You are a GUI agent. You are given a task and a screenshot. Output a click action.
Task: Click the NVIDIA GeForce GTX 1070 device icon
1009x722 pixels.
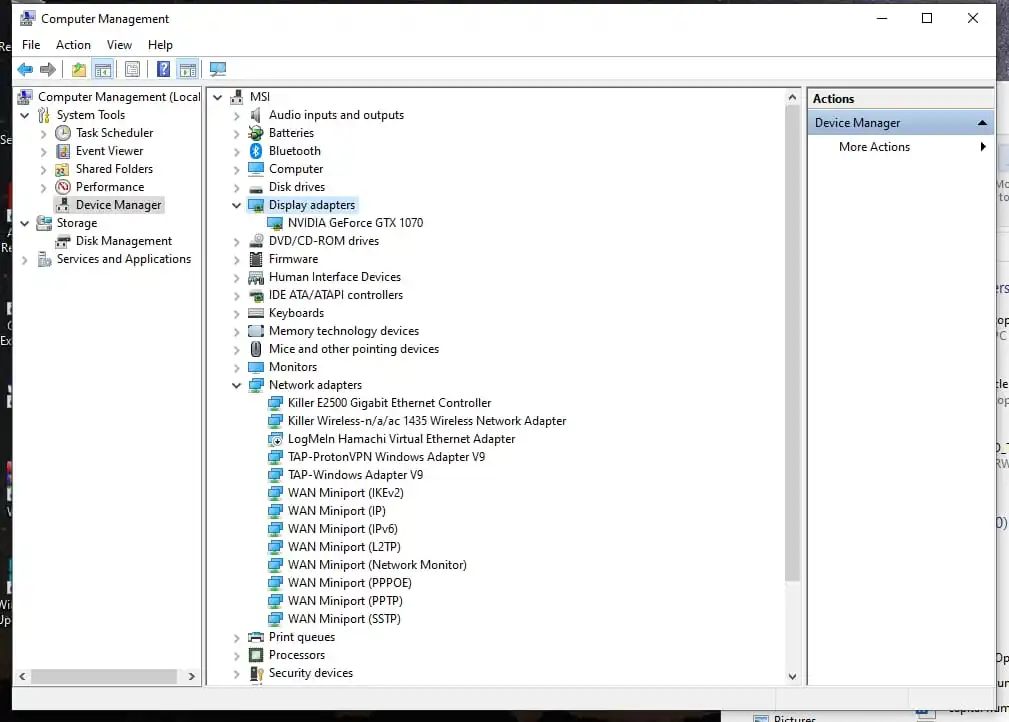point(275,223)
